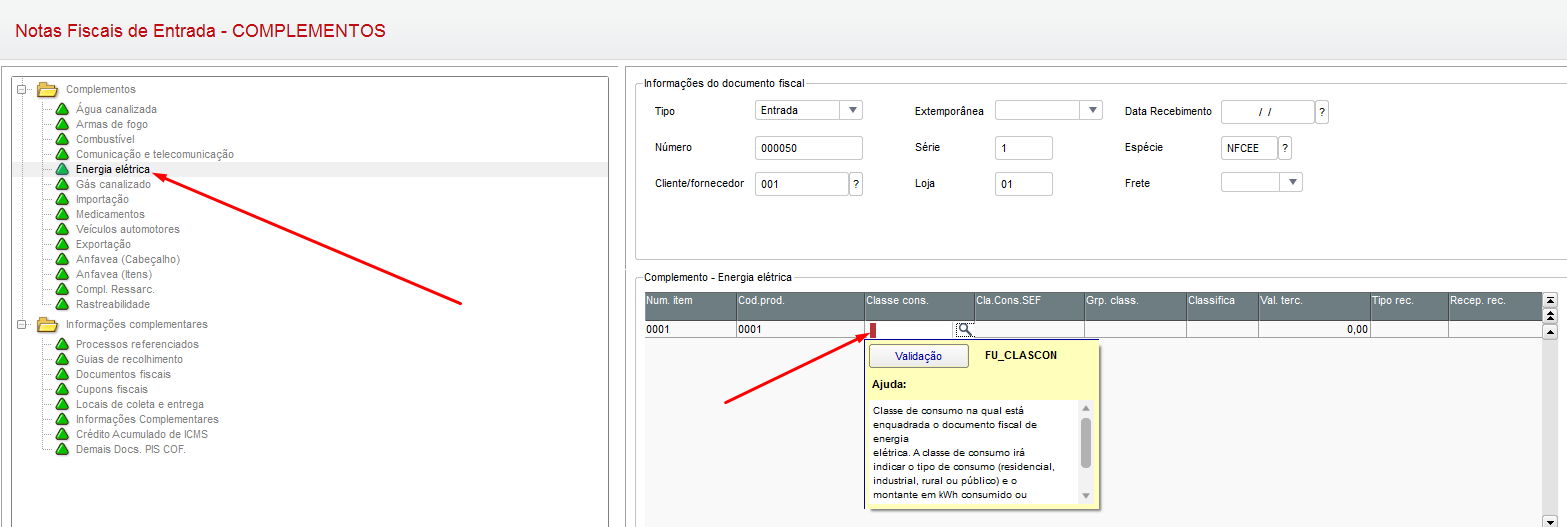Image resolution: width=1567 pixels, height=527 pixels.
Task: Select Veículos automotores tree item
Action: click(128, 229)
